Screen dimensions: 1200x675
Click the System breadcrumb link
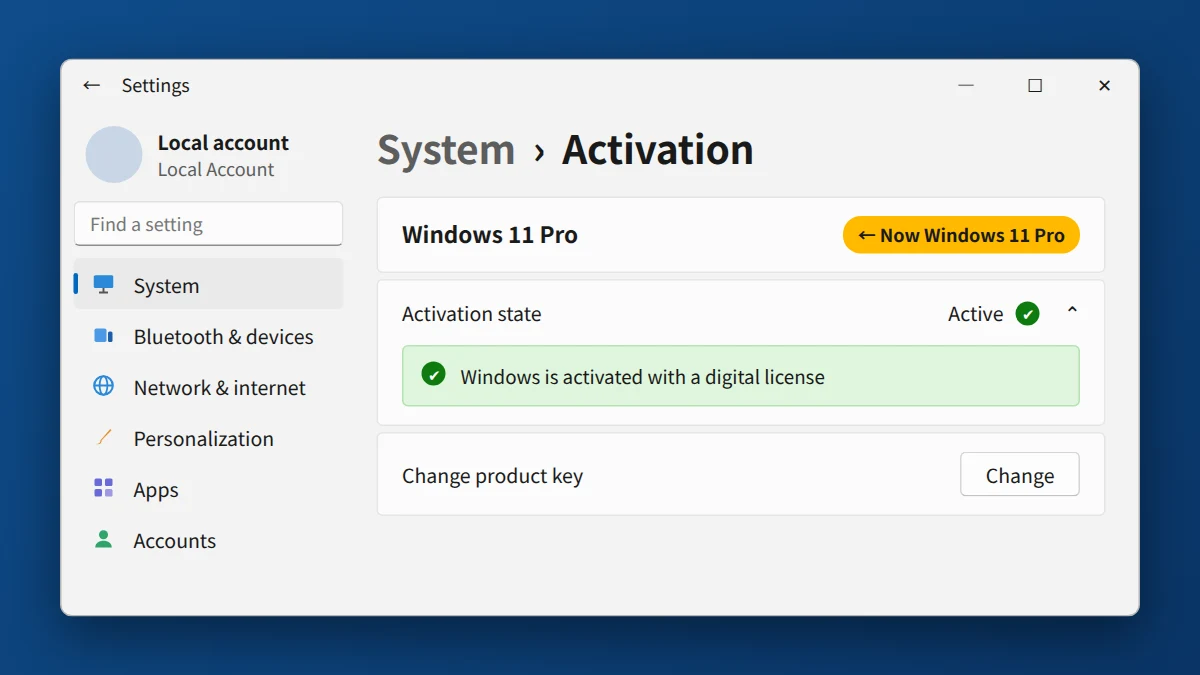pos(446,150)
